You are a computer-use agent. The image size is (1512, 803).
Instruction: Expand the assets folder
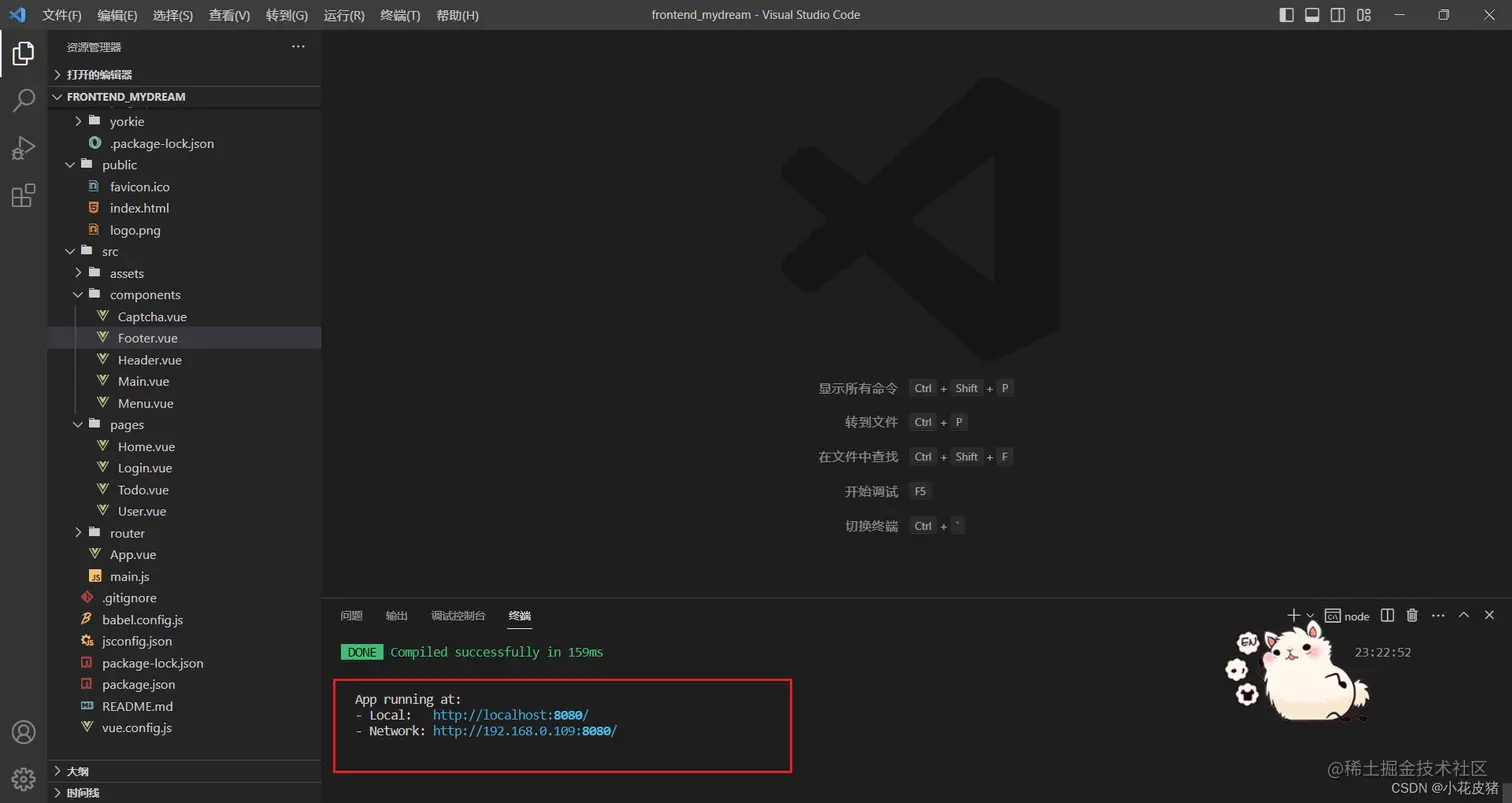(185, 273)
